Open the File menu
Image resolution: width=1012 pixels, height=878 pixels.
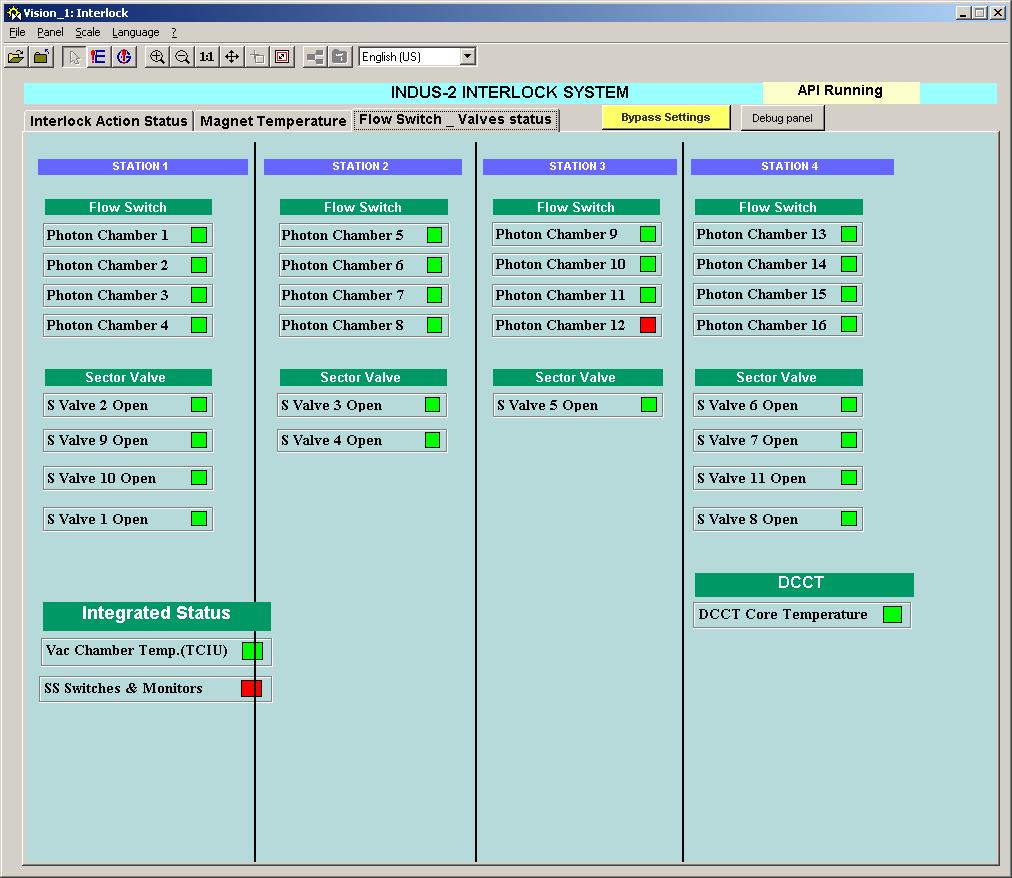17,32
